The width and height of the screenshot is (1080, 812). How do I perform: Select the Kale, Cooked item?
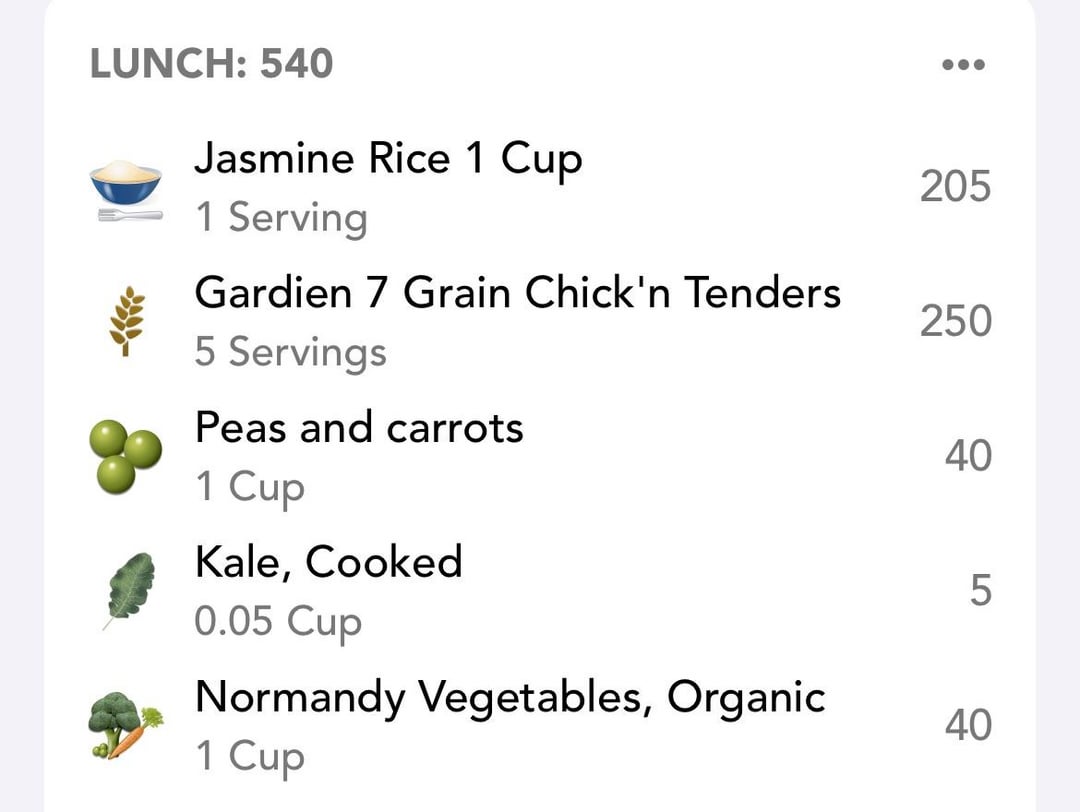(328, 562)
